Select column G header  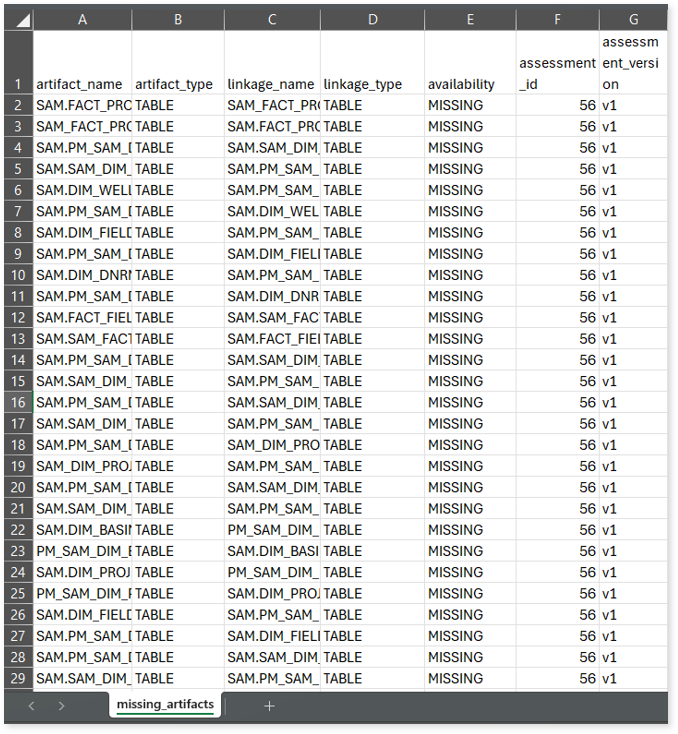632,20
